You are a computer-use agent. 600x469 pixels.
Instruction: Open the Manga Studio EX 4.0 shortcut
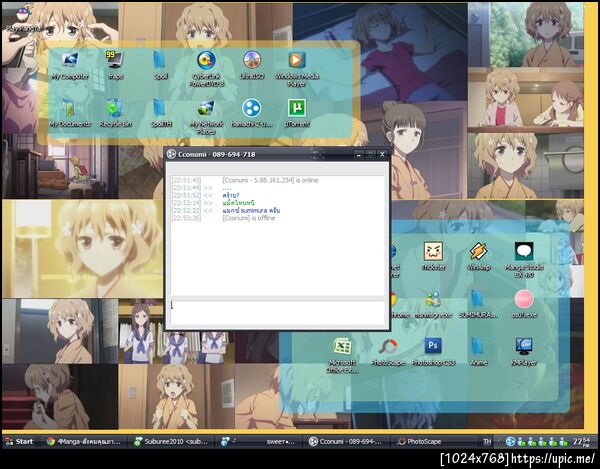tap(524, 260)
